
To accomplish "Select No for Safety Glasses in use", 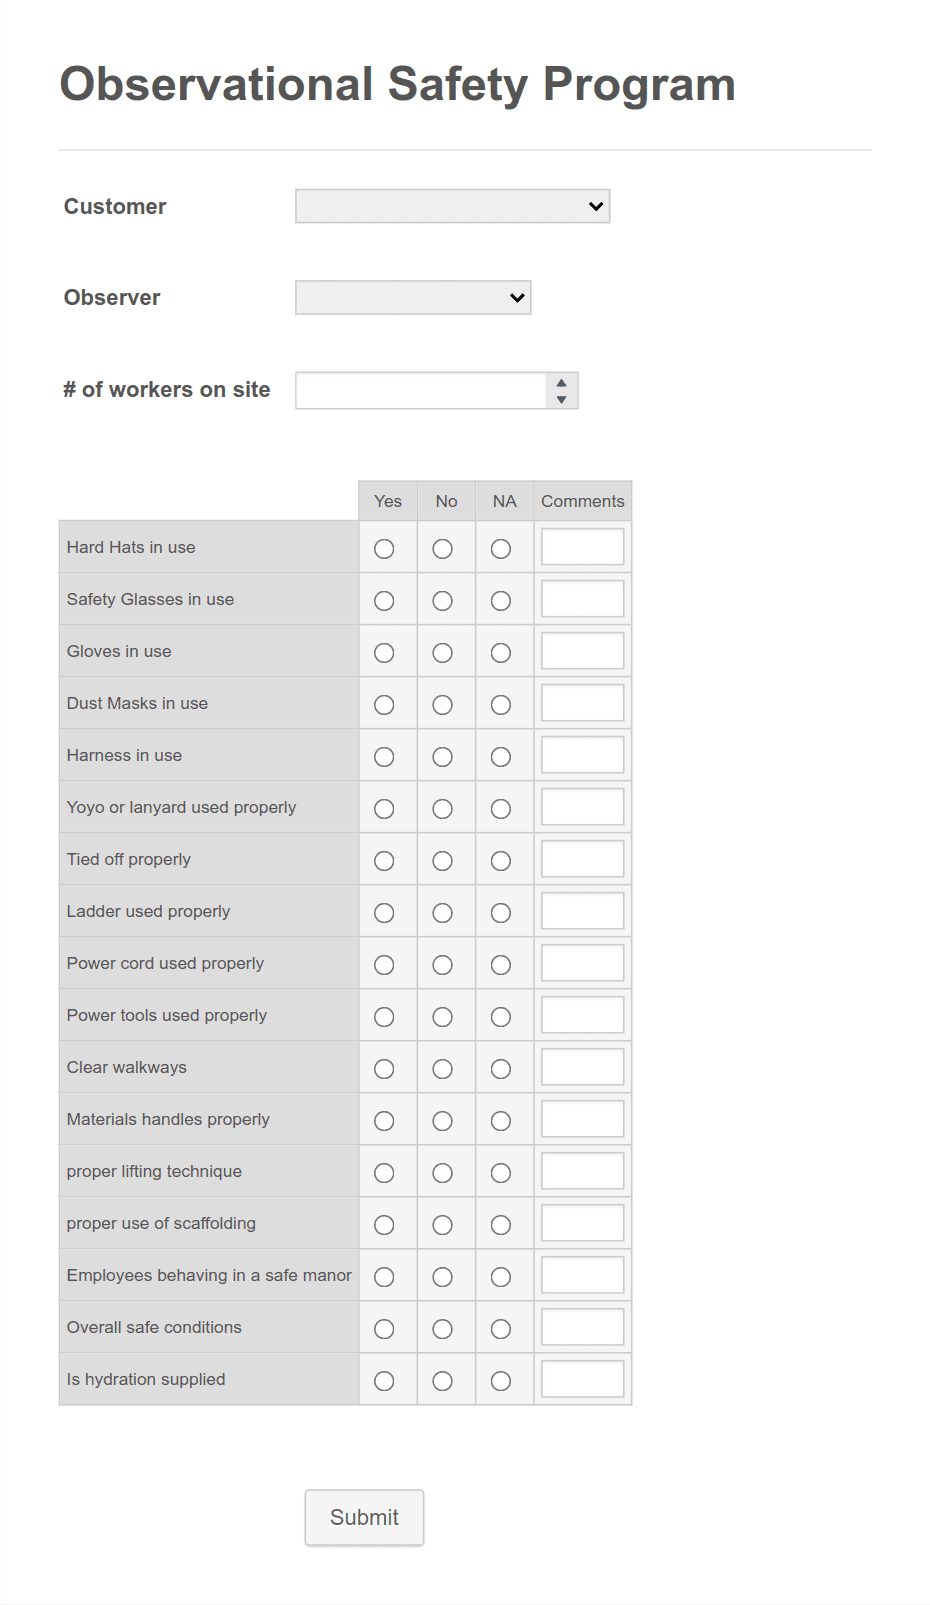I will pyautogui.click(x=442, y=601).
